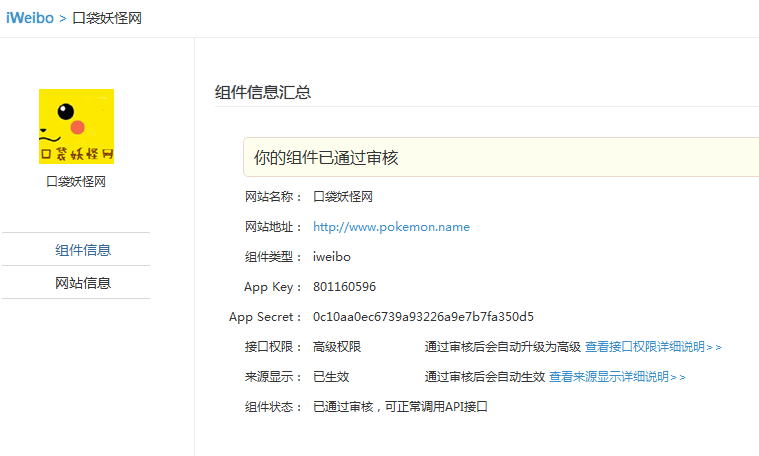Click the 你的组件已通过审核 notice banner

click(x=501, y=157)
